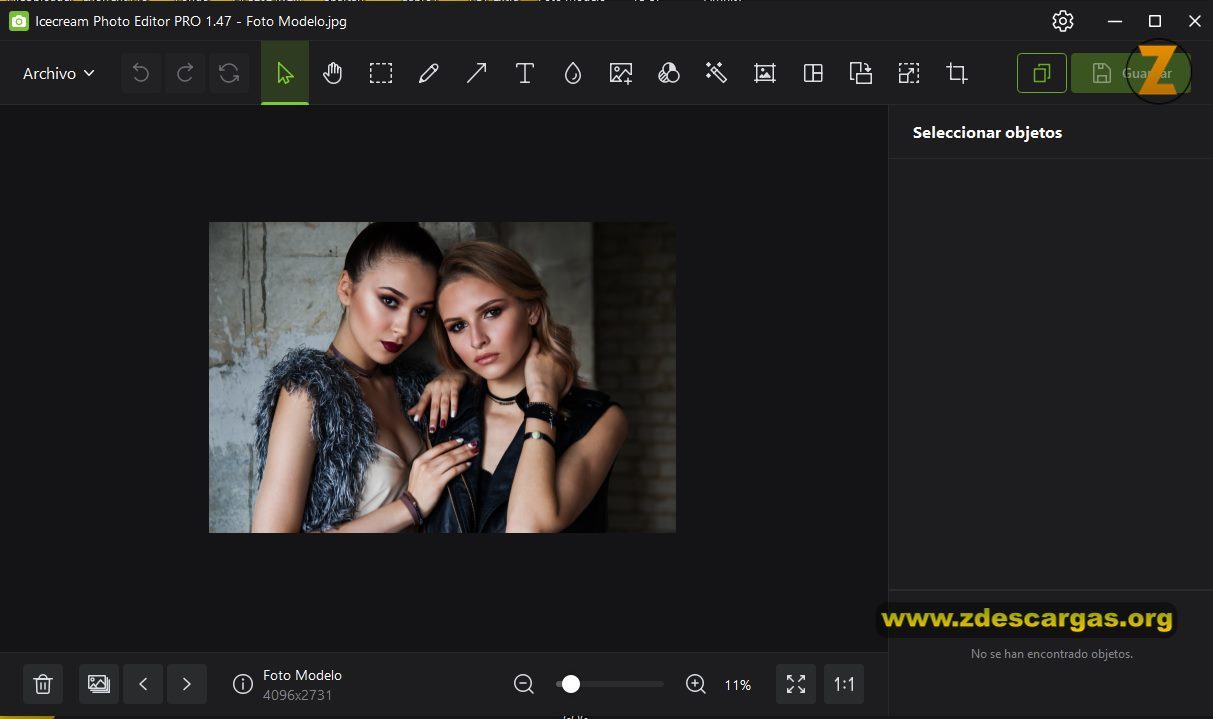
Task: Click the Guardar save button
Action: click(x=1130, y=73)
